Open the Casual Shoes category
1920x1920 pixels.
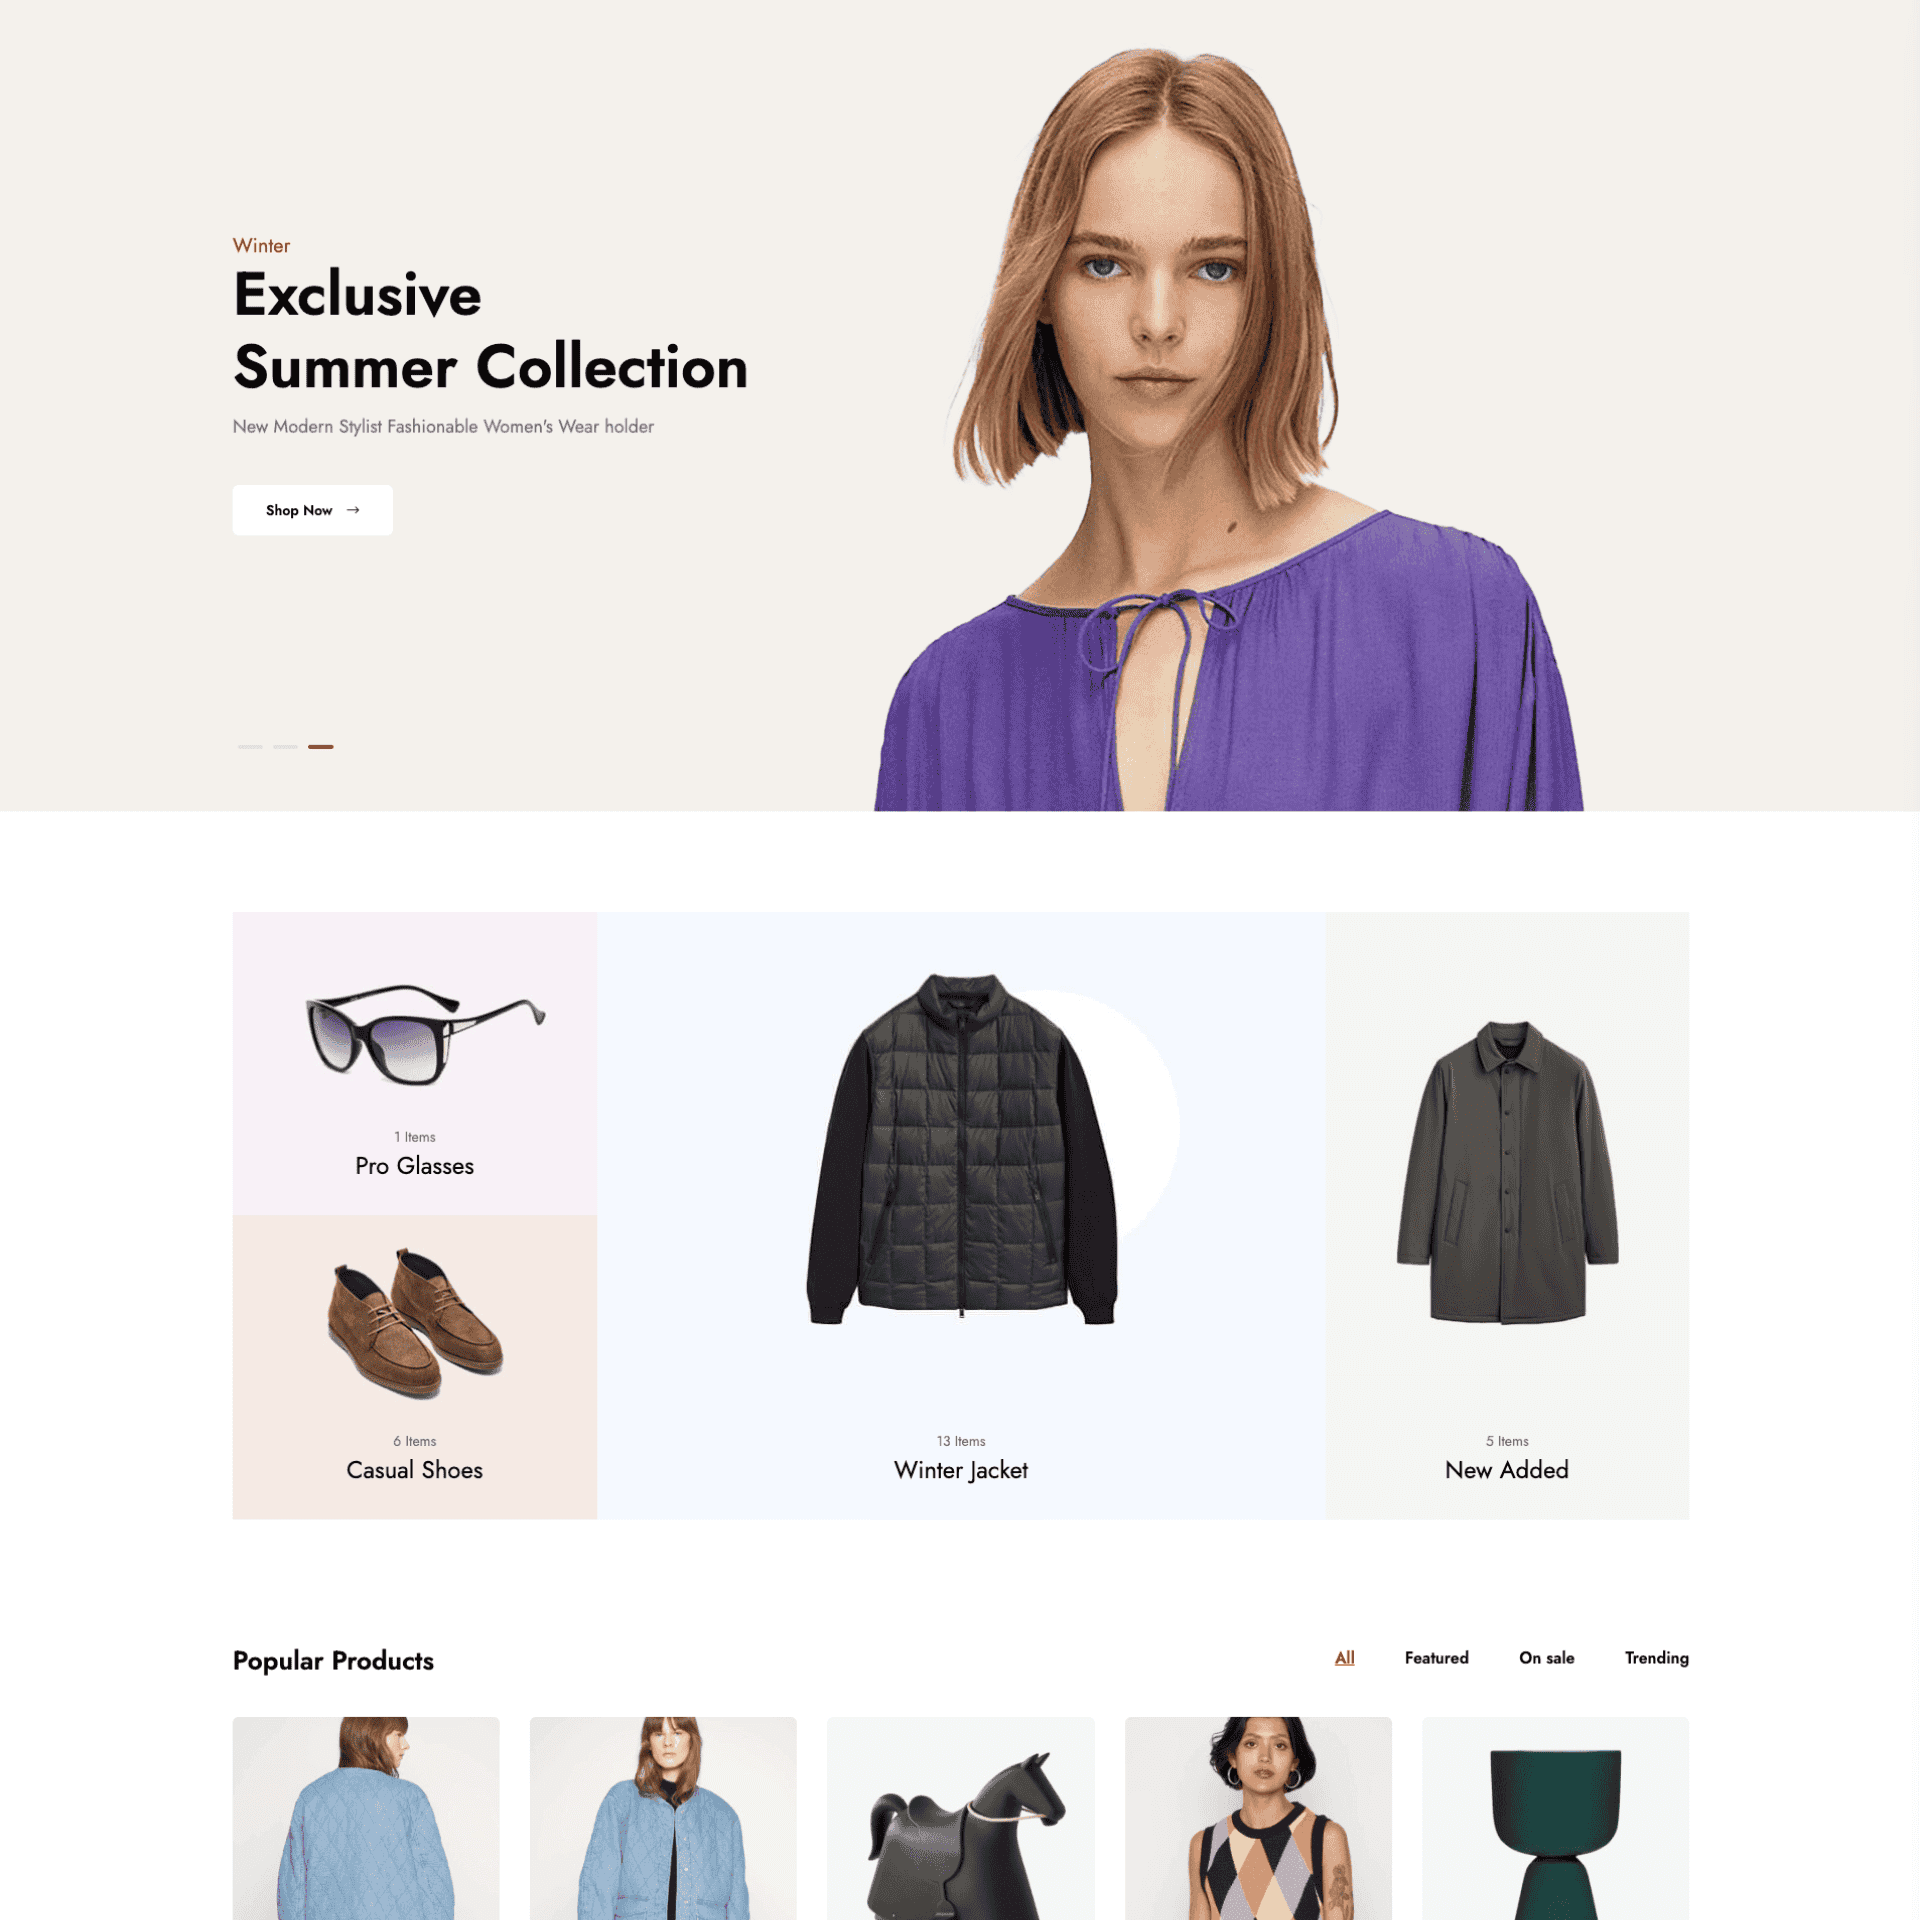[x=414, y=1470]
